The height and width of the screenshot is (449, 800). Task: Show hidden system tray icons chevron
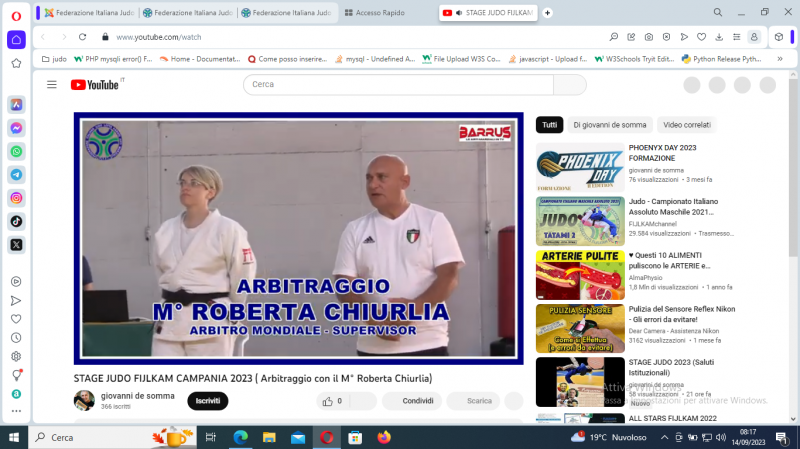pos(664,437)
